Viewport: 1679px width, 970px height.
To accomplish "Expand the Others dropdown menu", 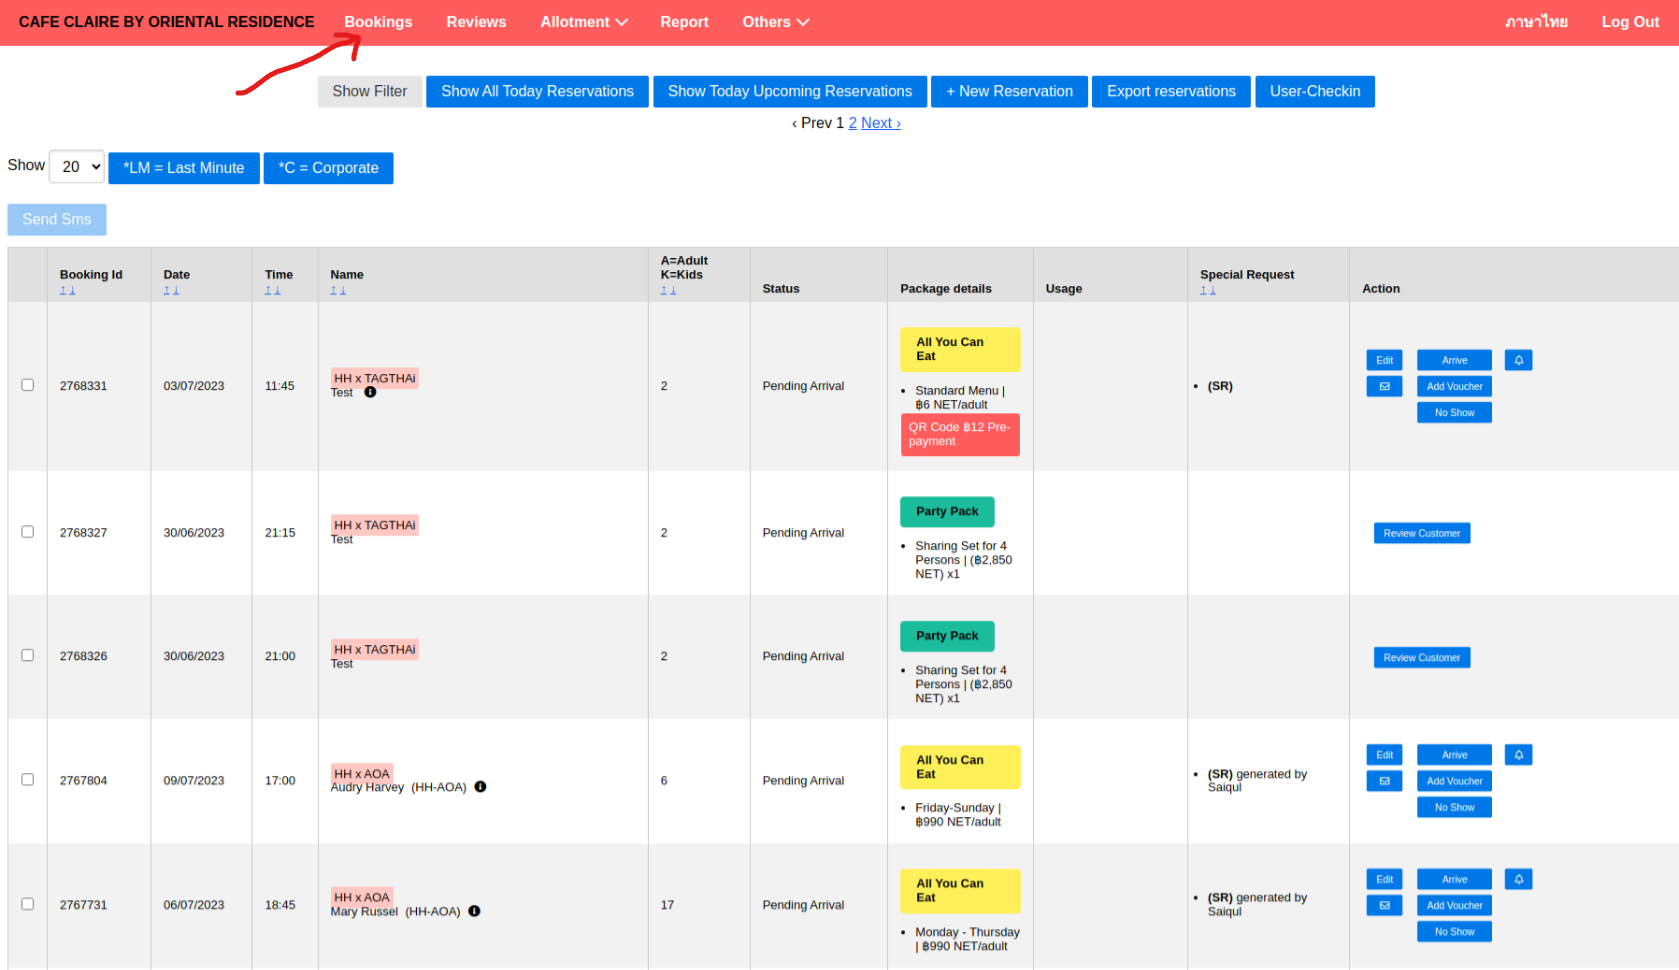I will (775, 22).
